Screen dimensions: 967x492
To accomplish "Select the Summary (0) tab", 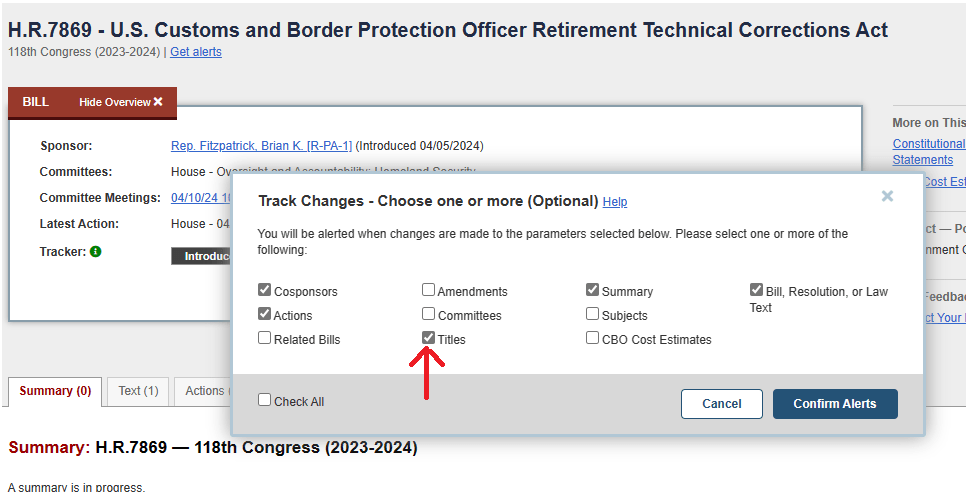I will 55,391.
